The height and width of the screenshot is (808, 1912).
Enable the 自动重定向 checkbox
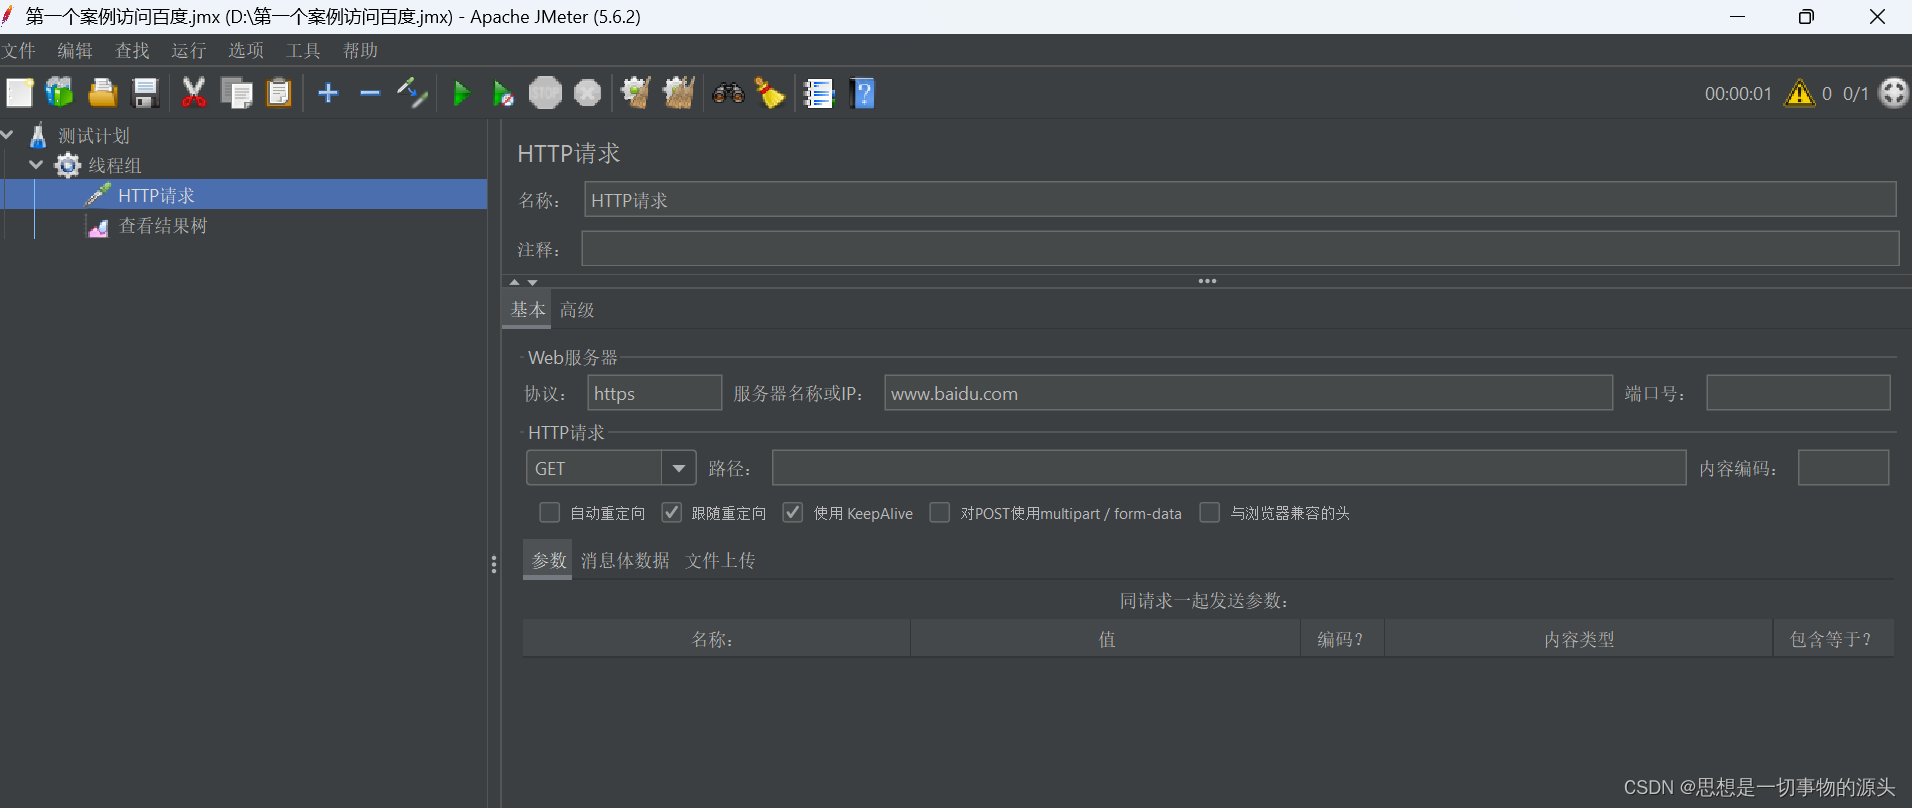(x=549, y=513)
